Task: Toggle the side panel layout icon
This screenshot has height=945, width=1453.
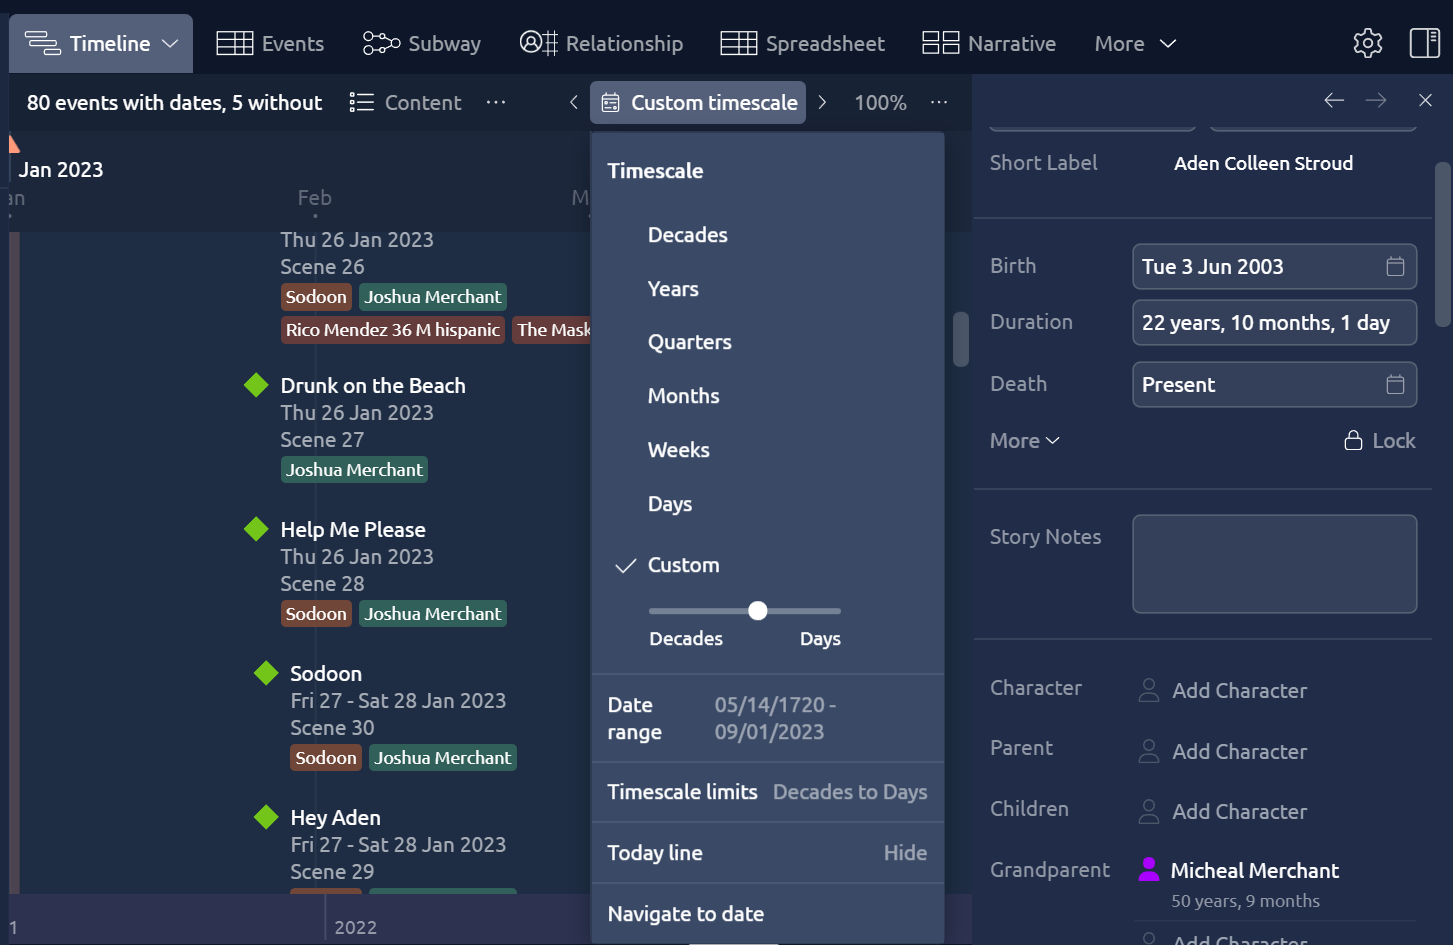Action: pyautogui.click(x=1424, y=43)
